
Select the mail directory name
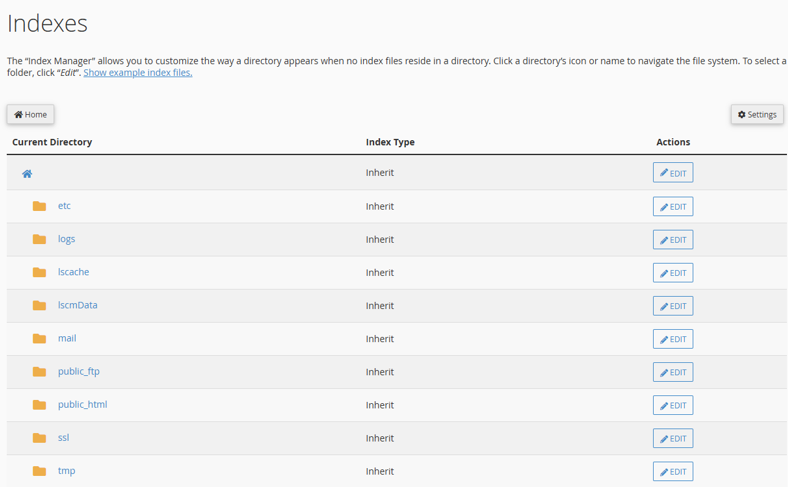(67, 339)
